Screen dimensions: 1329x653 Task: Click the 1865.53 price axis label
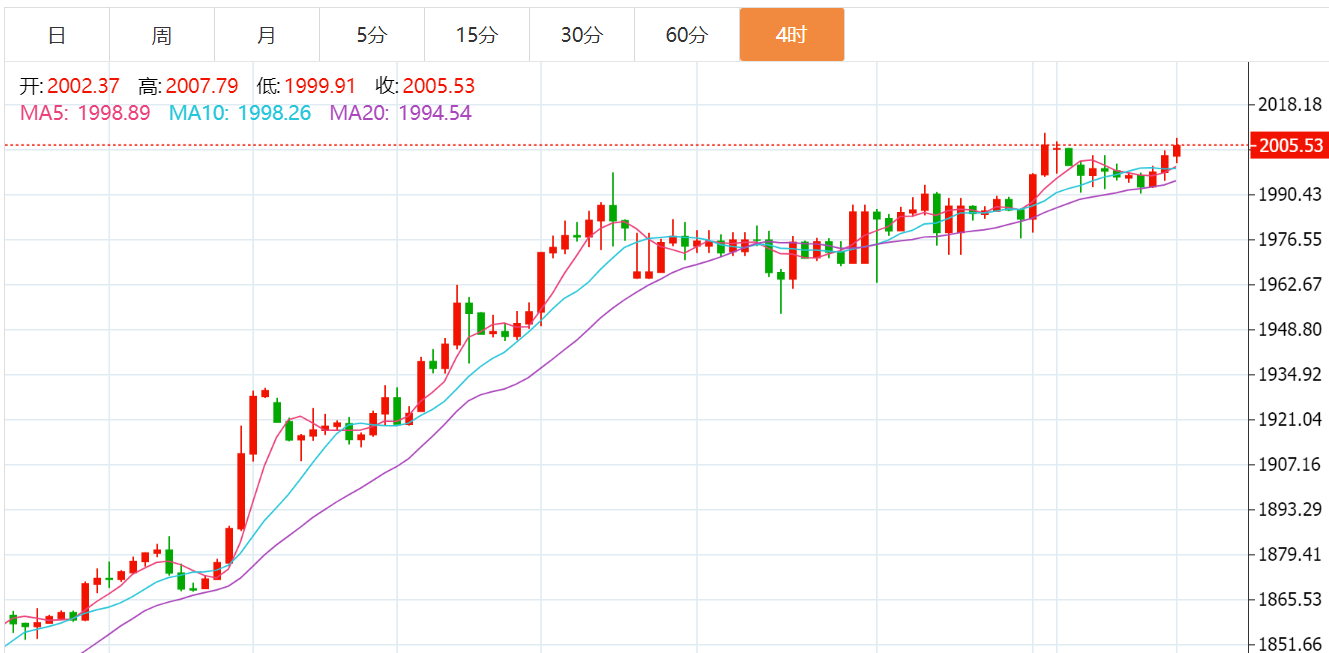[x=1291, y=600]
